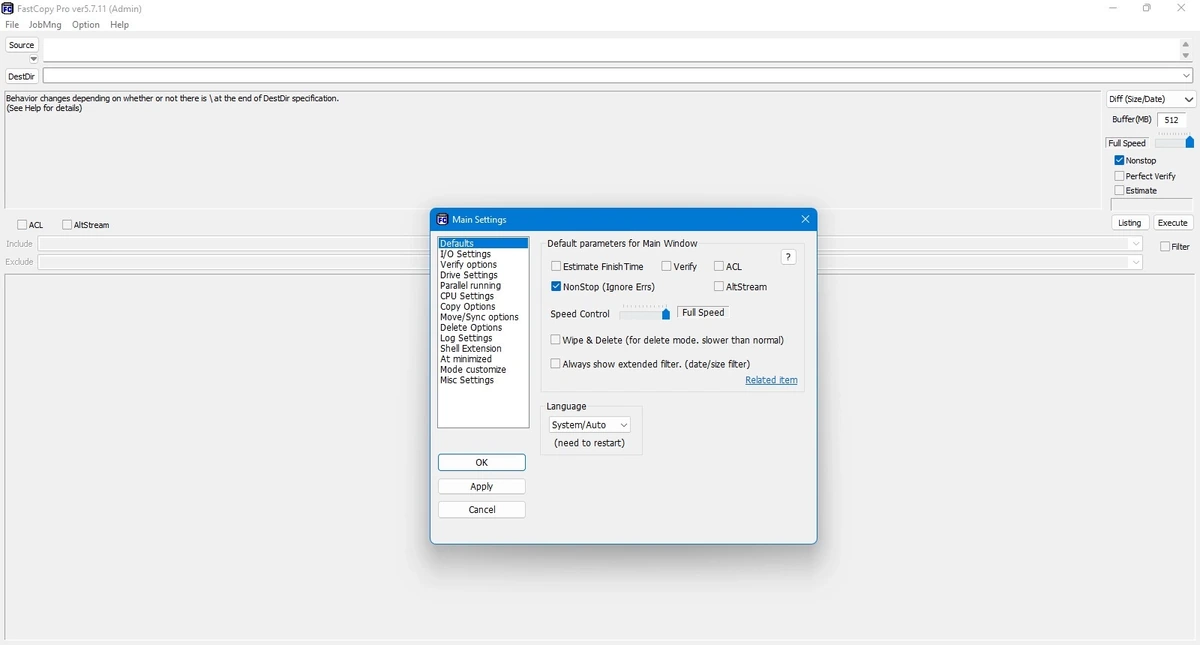This screenshot has width=1200, height=645.
Task: Open the Option menu
Action: pos(86,25)
